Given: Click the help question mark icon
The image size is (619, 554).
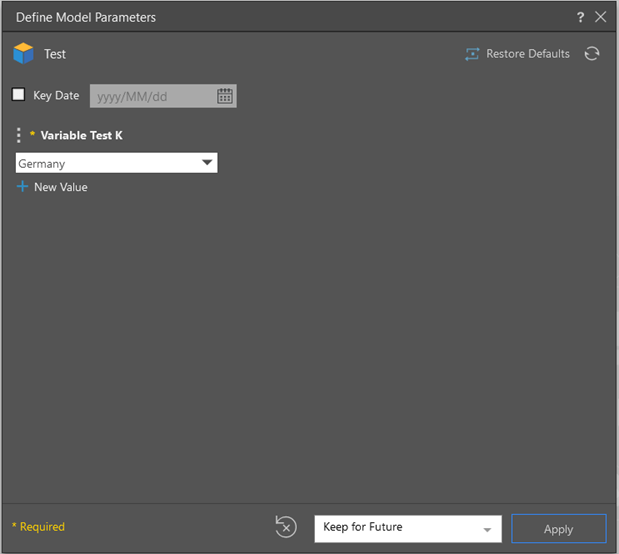Looking at the screenshot, I should pos(581,17).
